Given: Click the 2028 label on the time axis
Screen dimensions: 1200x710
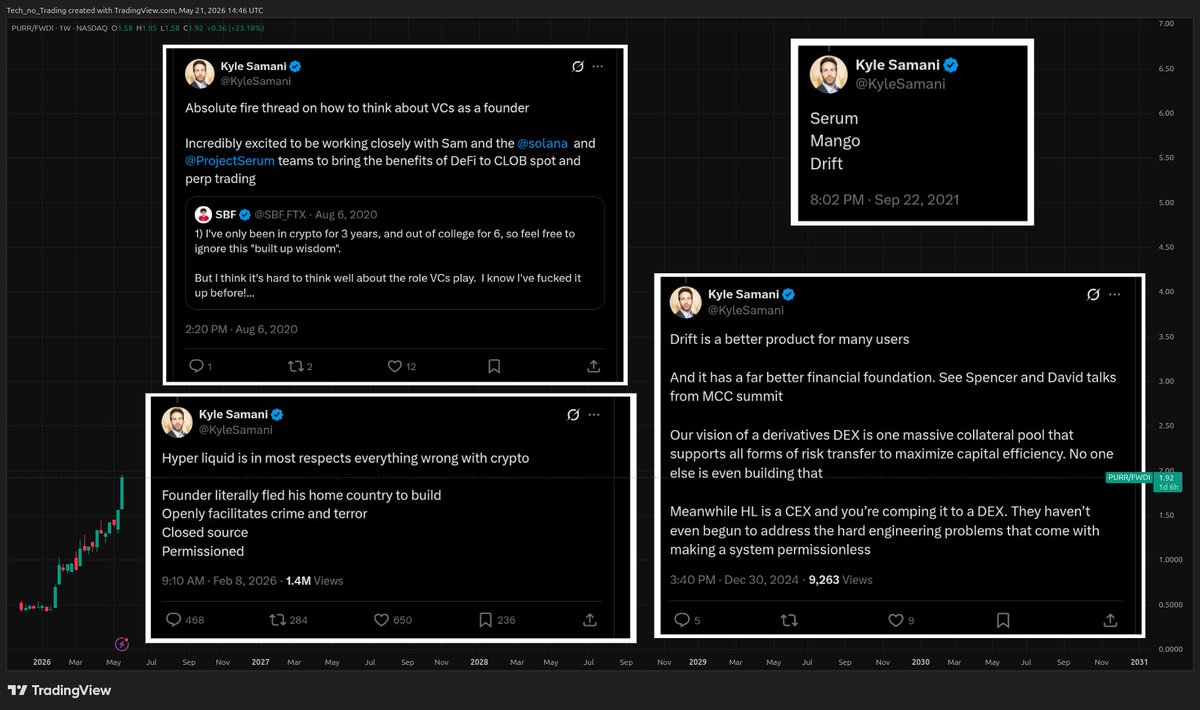Looking at the screenshot, I should (x=480, y=662).
